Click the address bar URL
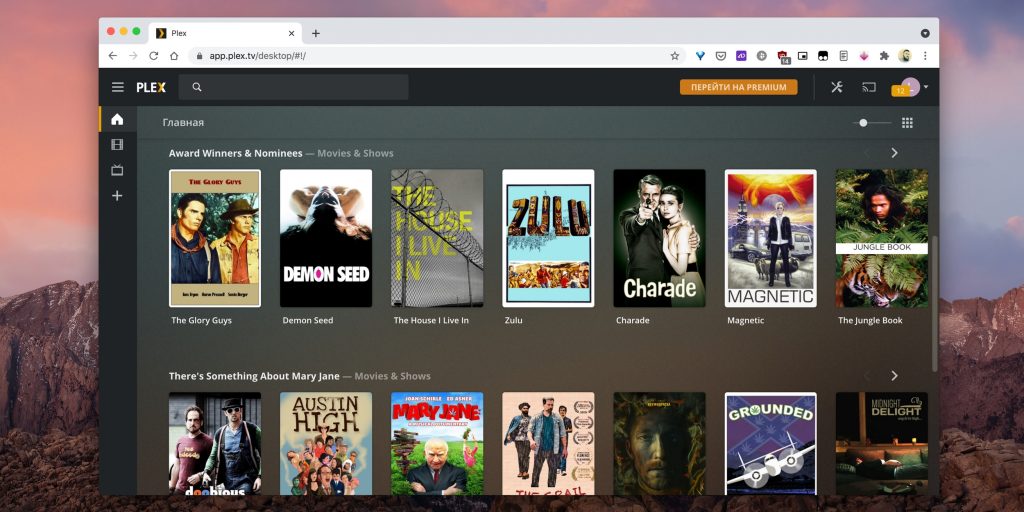This screenshot has height=512, width=1024. pyautogui.click(x=257, y=56)
